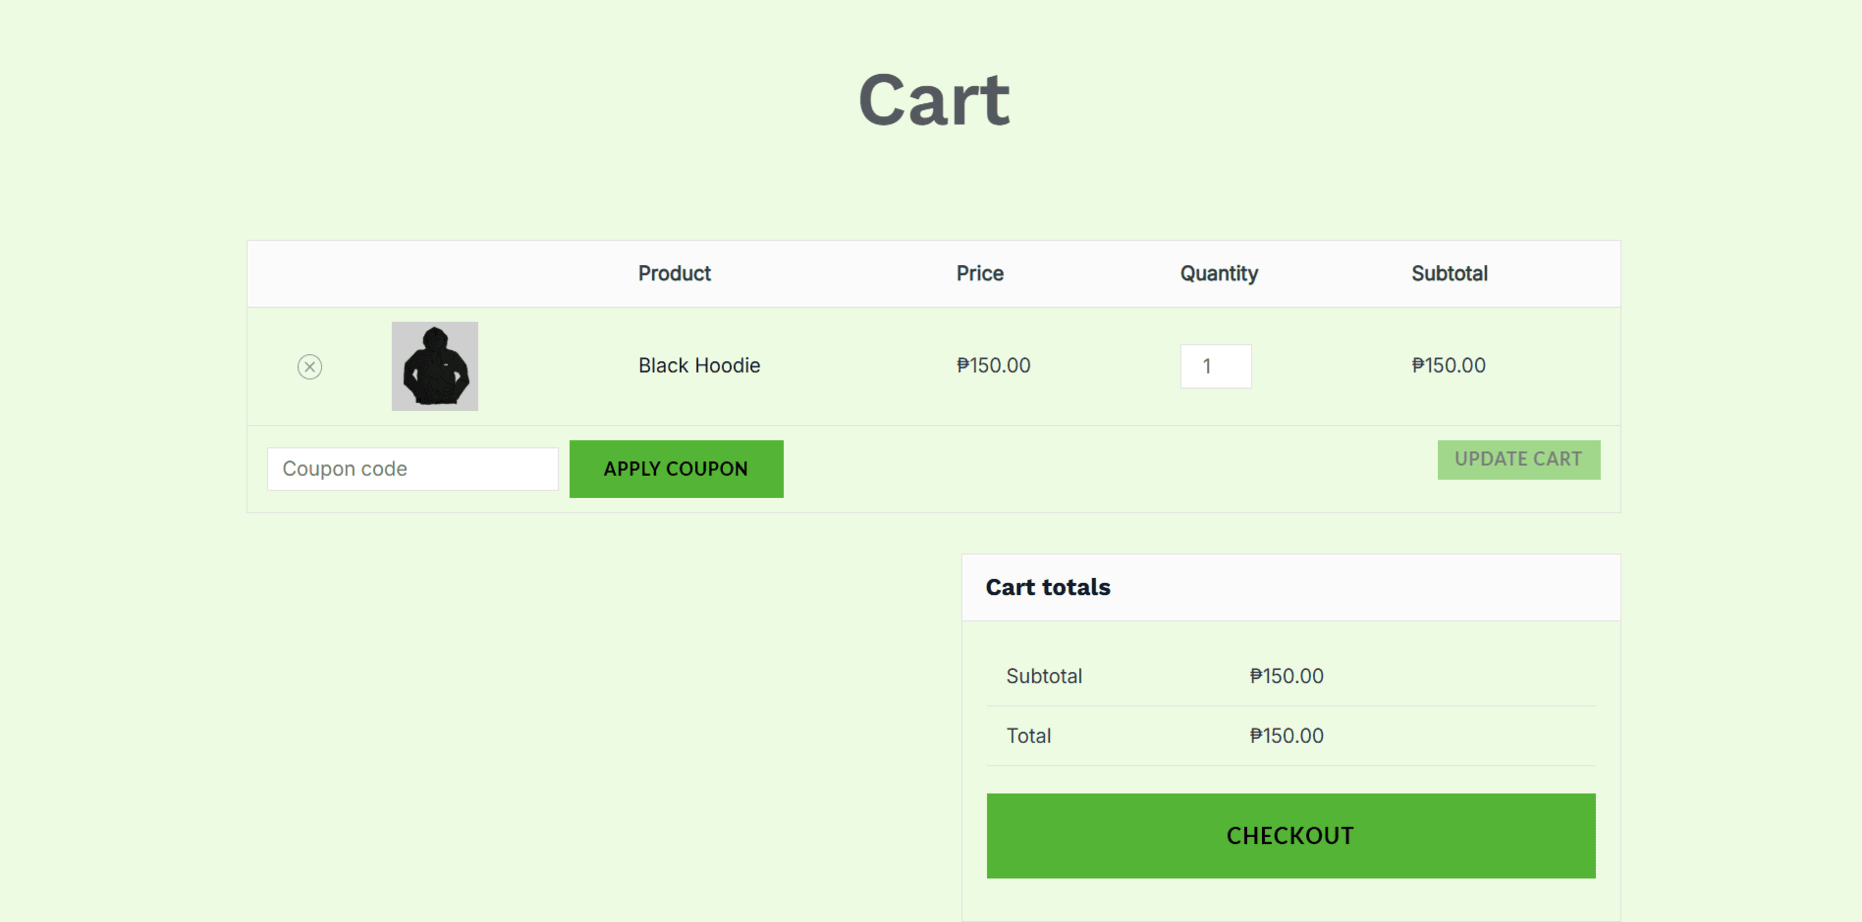Viewport: 1862px width, 922px height.
Task: Select the Subtotal amount in Cart totals
Action: pos(1287,677)
